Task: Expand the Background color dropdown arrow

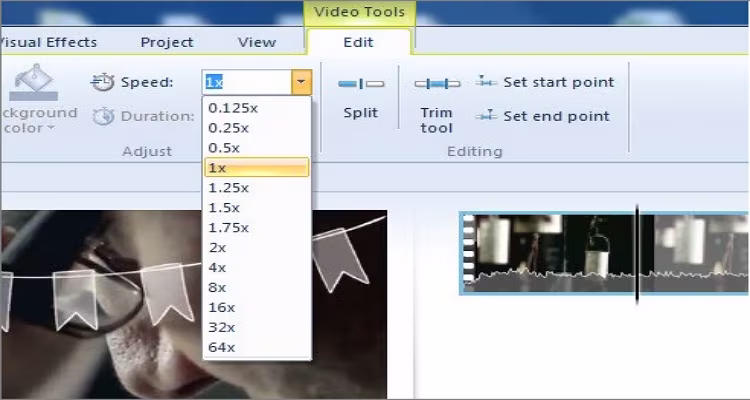Action: tap(51, 128)
